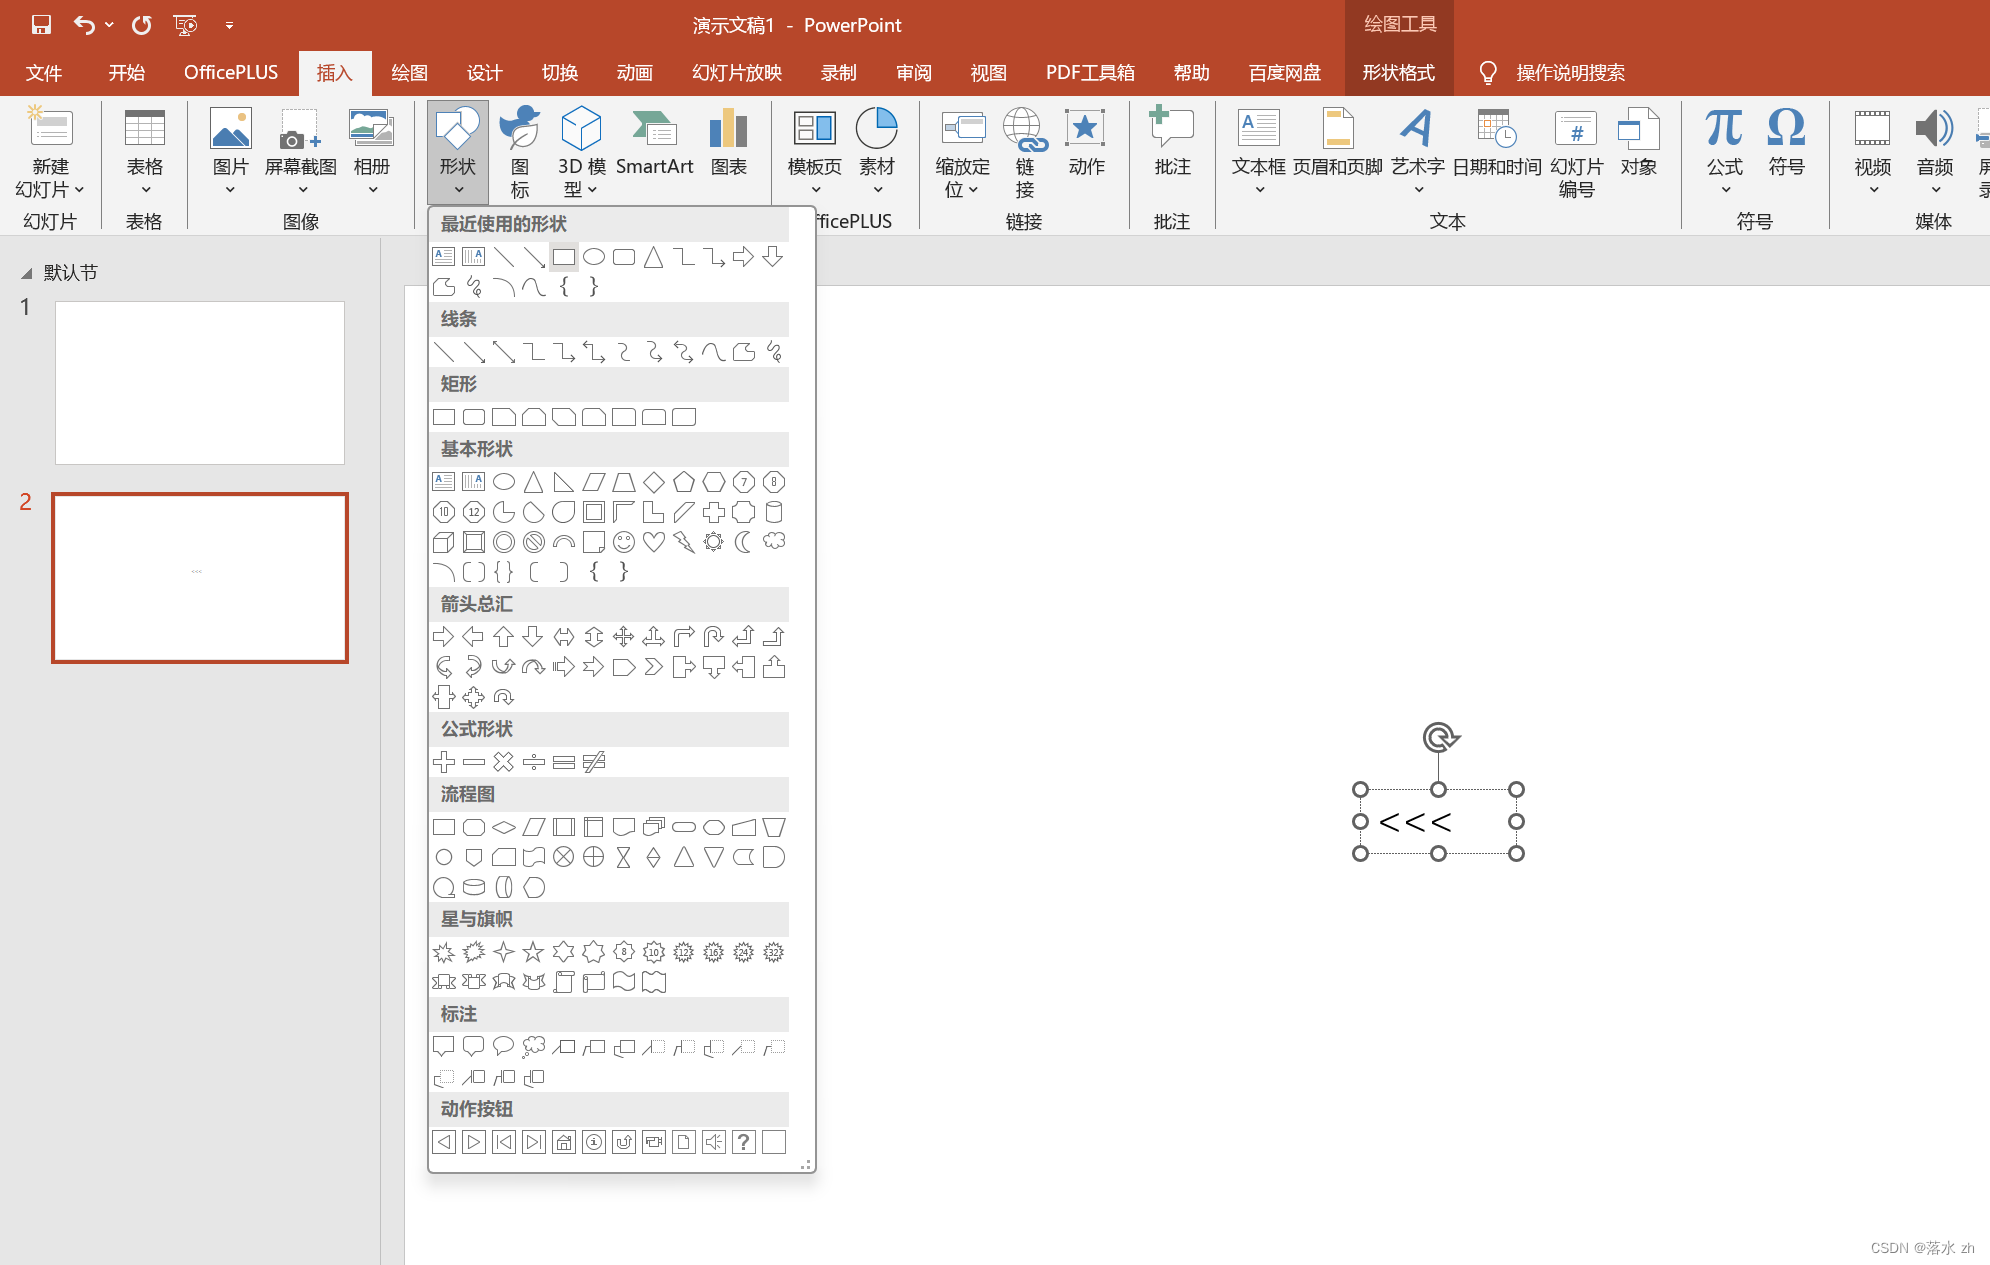Click the 批注 comment button

[1172, 145]
